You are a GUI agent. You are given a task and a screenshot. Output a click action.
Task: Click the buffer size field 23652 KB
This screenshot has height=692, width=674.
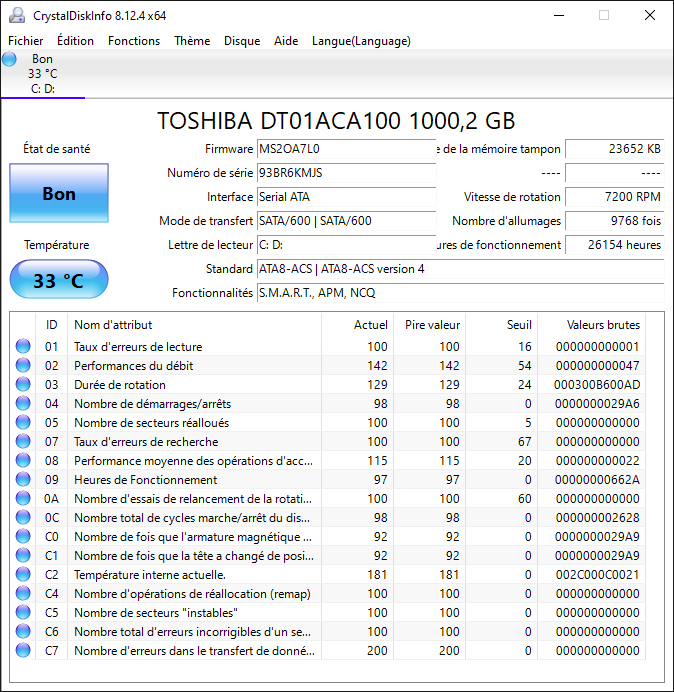coord(614,149)
